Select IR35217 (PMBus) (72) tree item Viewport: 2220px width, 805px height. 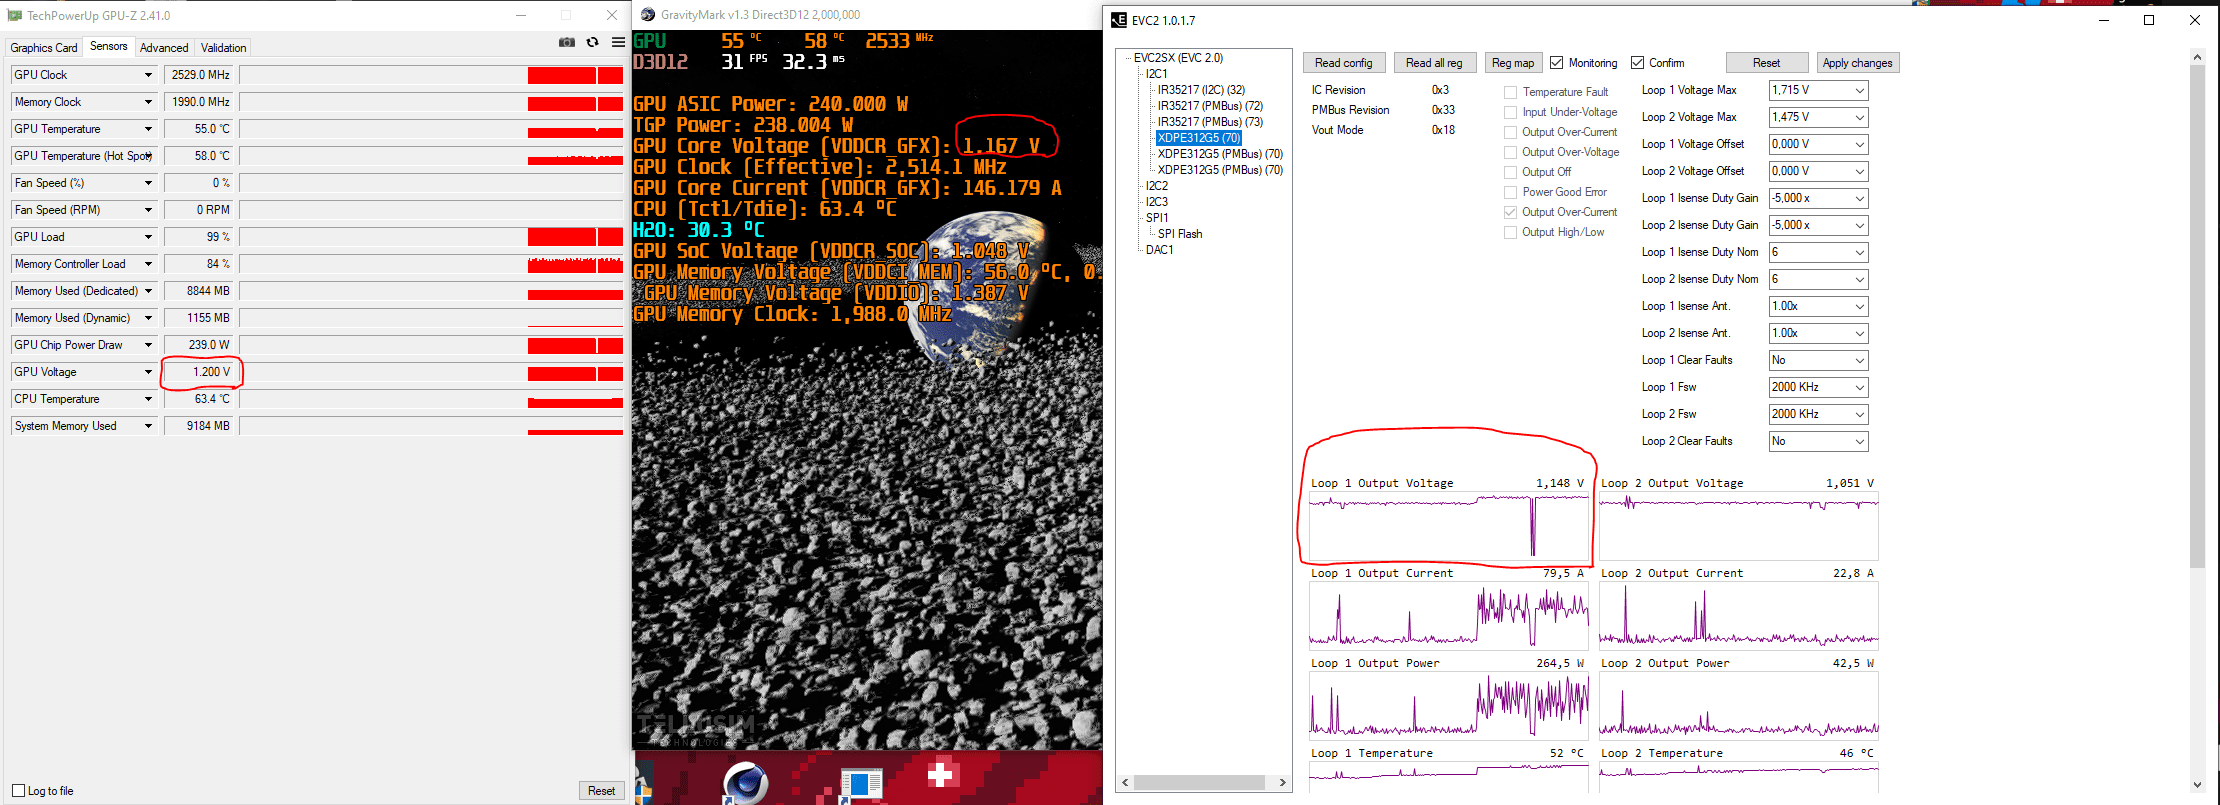1210,106
